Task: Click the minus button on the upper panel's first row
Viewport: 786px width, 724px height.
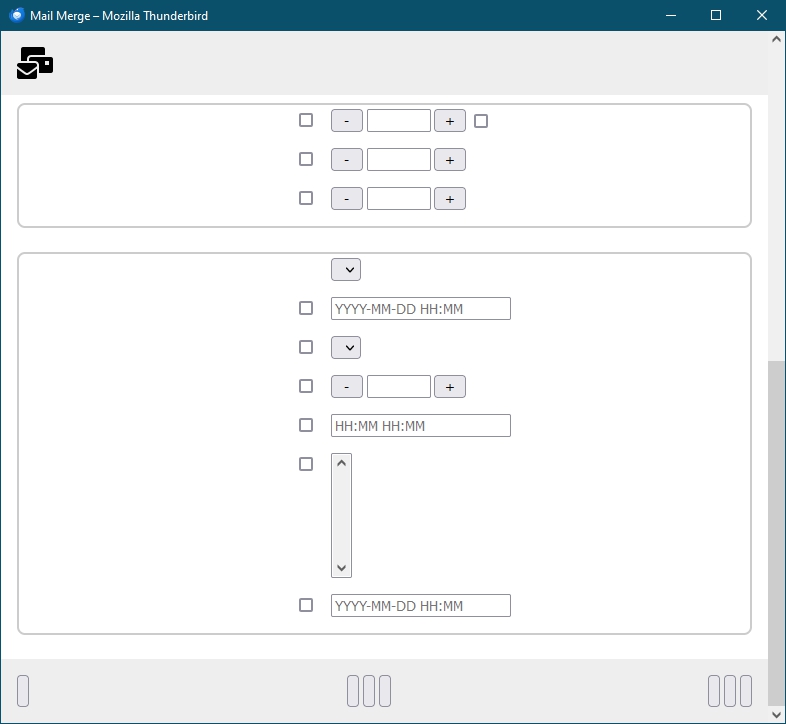Action: [x=347, y=121]
